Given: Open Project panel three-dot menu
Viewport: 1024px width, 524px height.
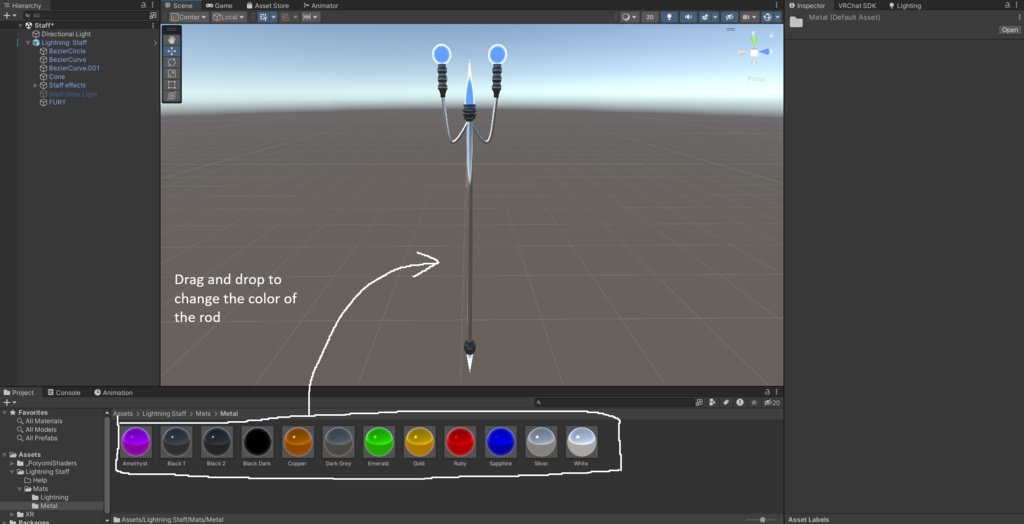Looking at the screenshot, I should click(x=776, y=392).
